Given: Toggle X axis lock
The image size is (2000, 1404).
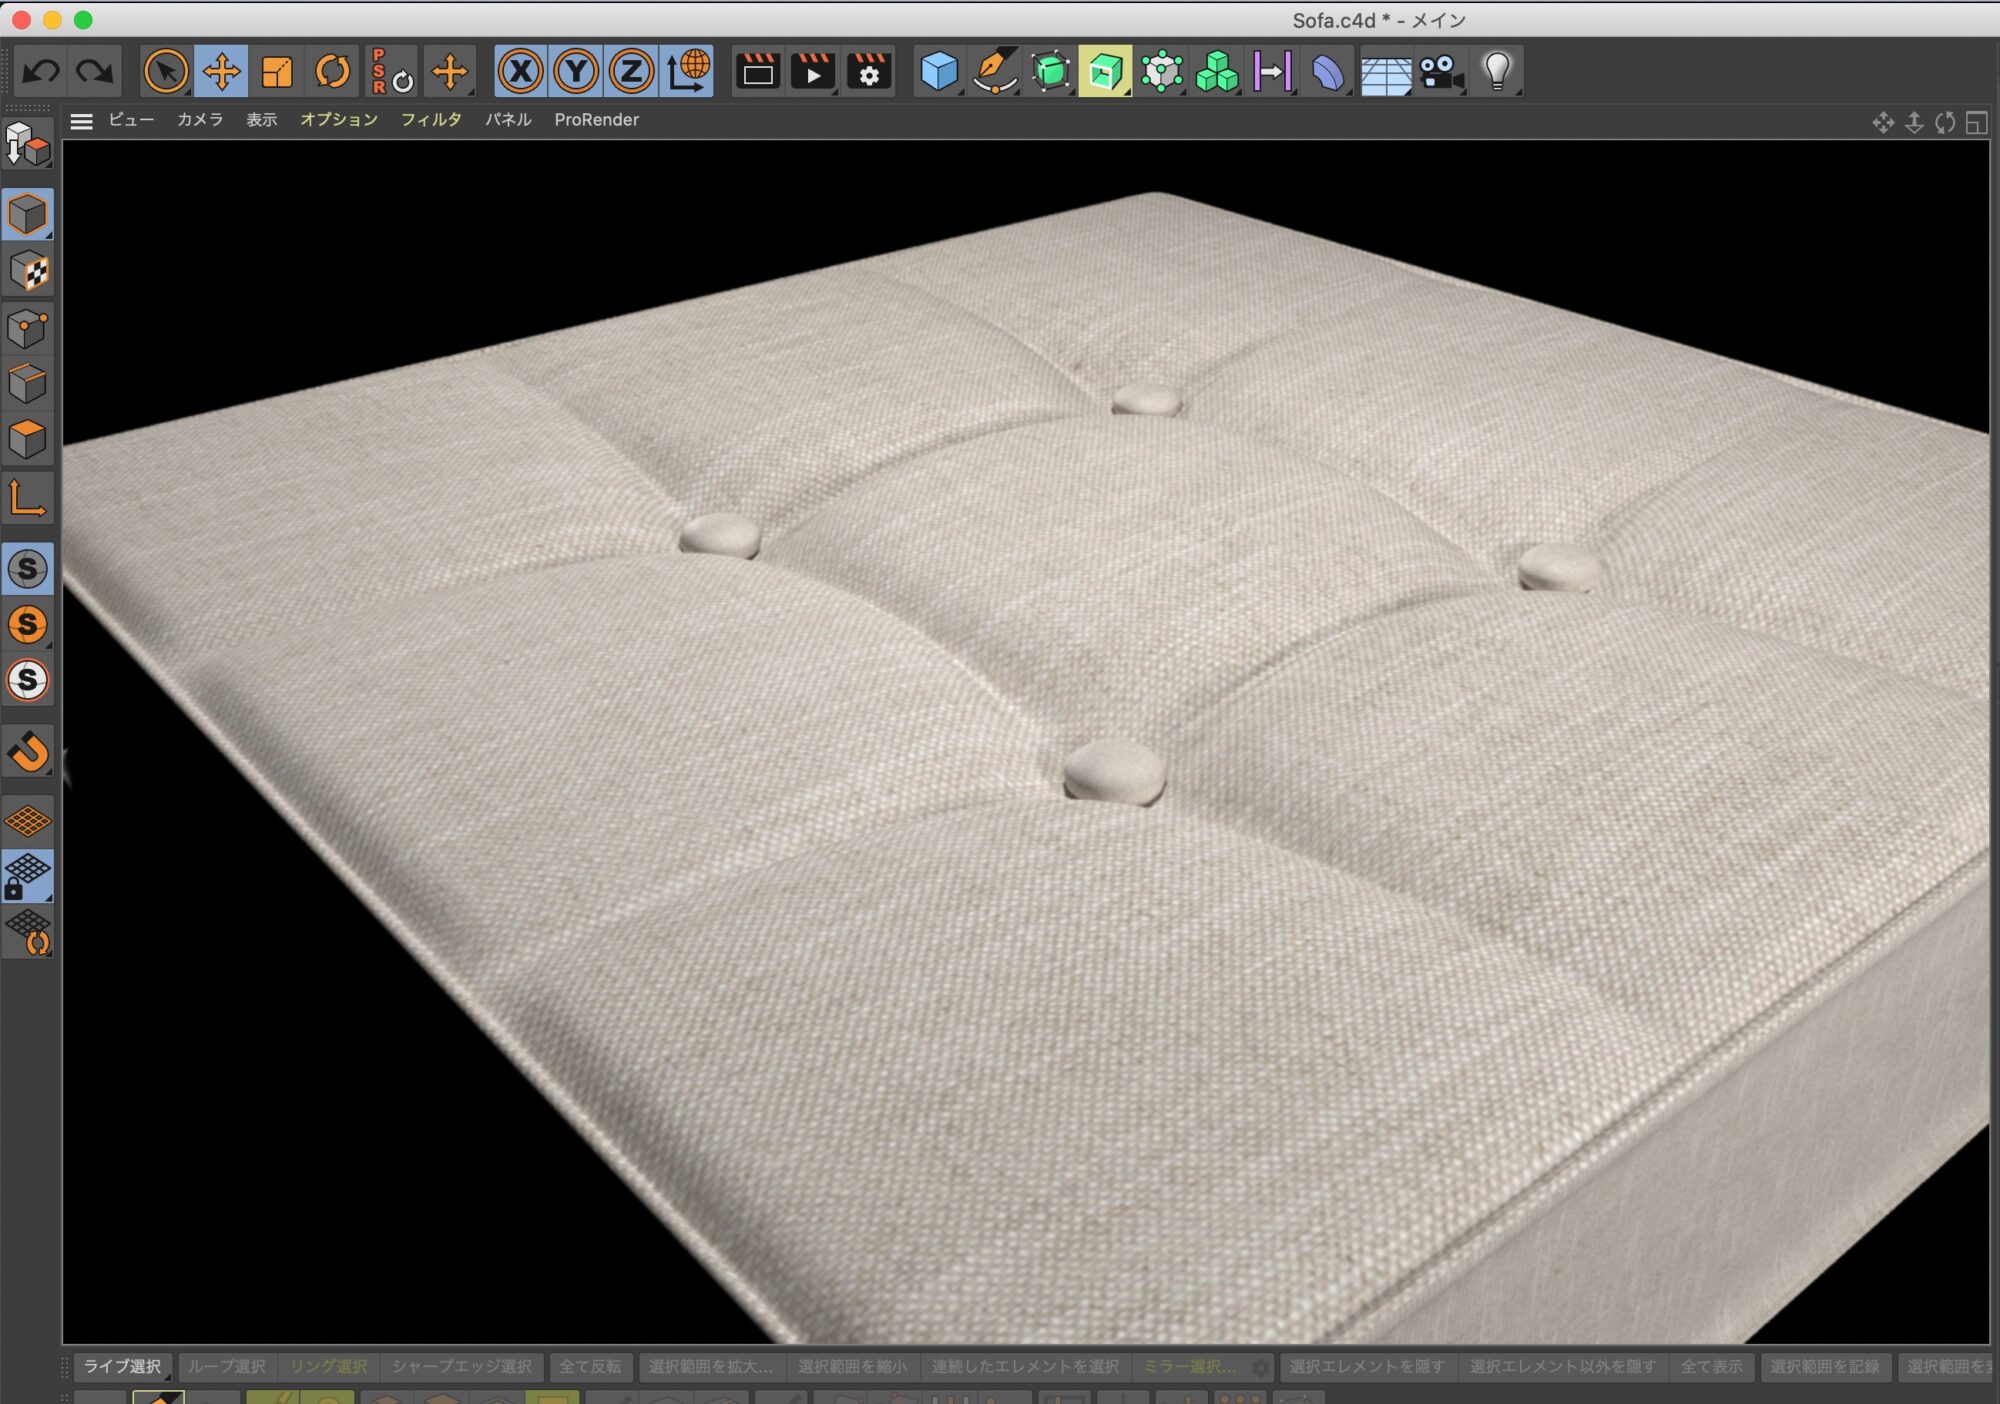Looking at the screenshot, I should click(x=521, y=72).
